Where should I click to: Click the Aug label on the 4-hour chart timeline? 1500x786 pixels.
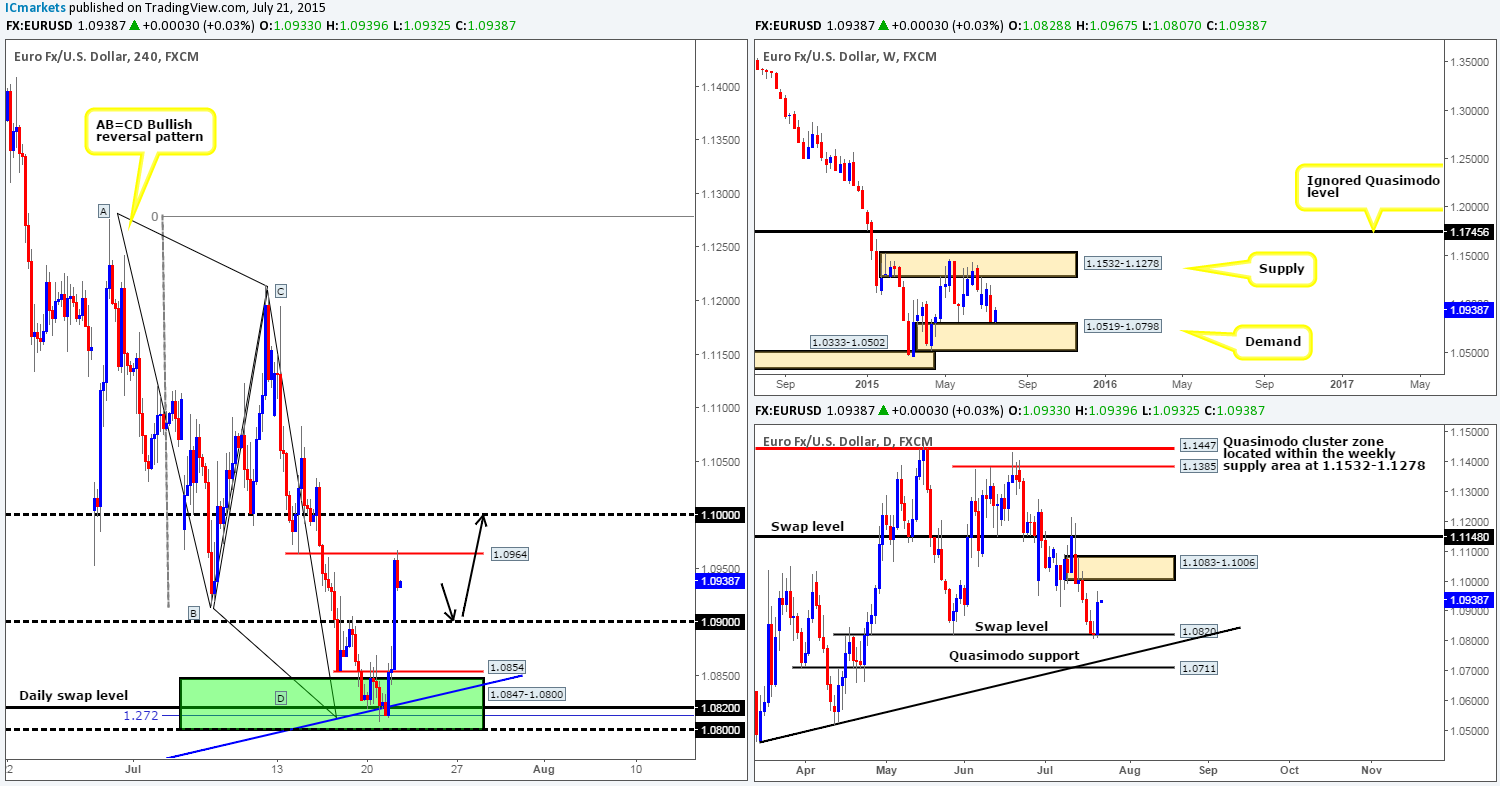[x=542, y=770]
